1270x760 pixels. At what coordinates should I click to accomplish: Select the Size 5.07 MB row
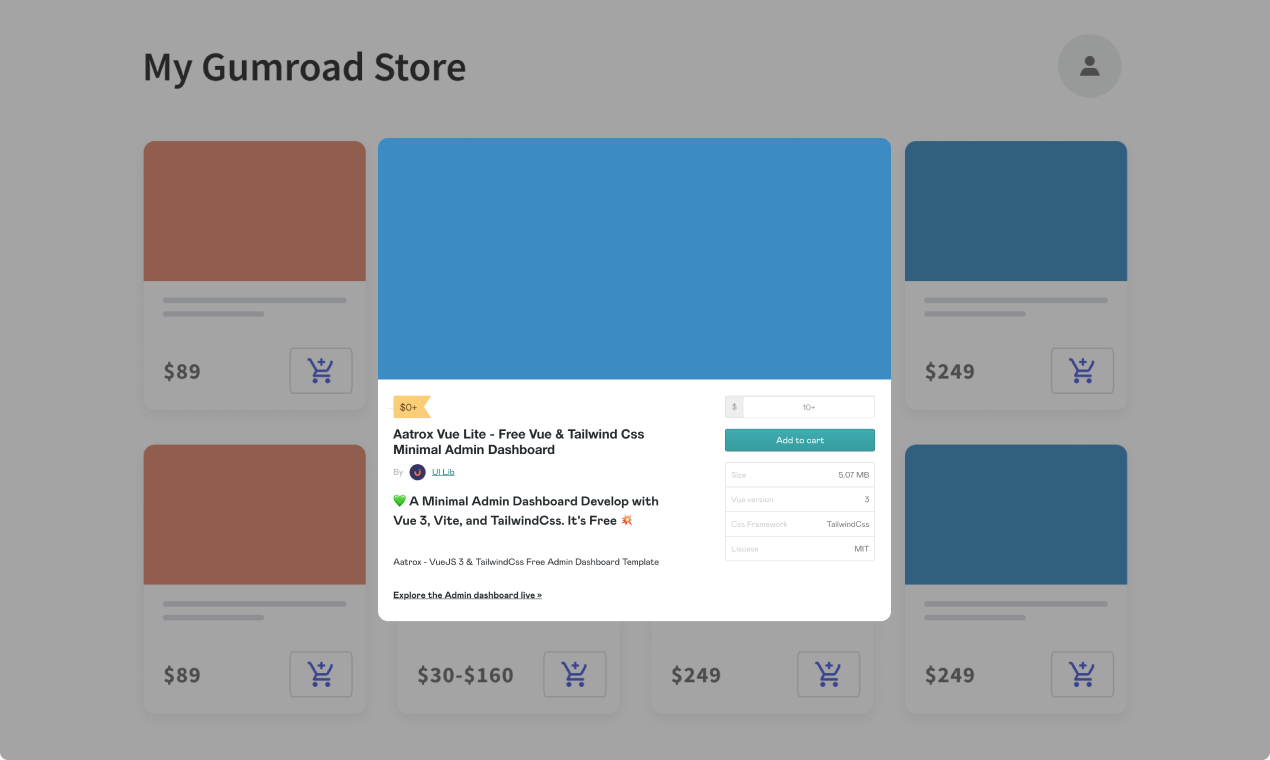(x=800, y=475)
